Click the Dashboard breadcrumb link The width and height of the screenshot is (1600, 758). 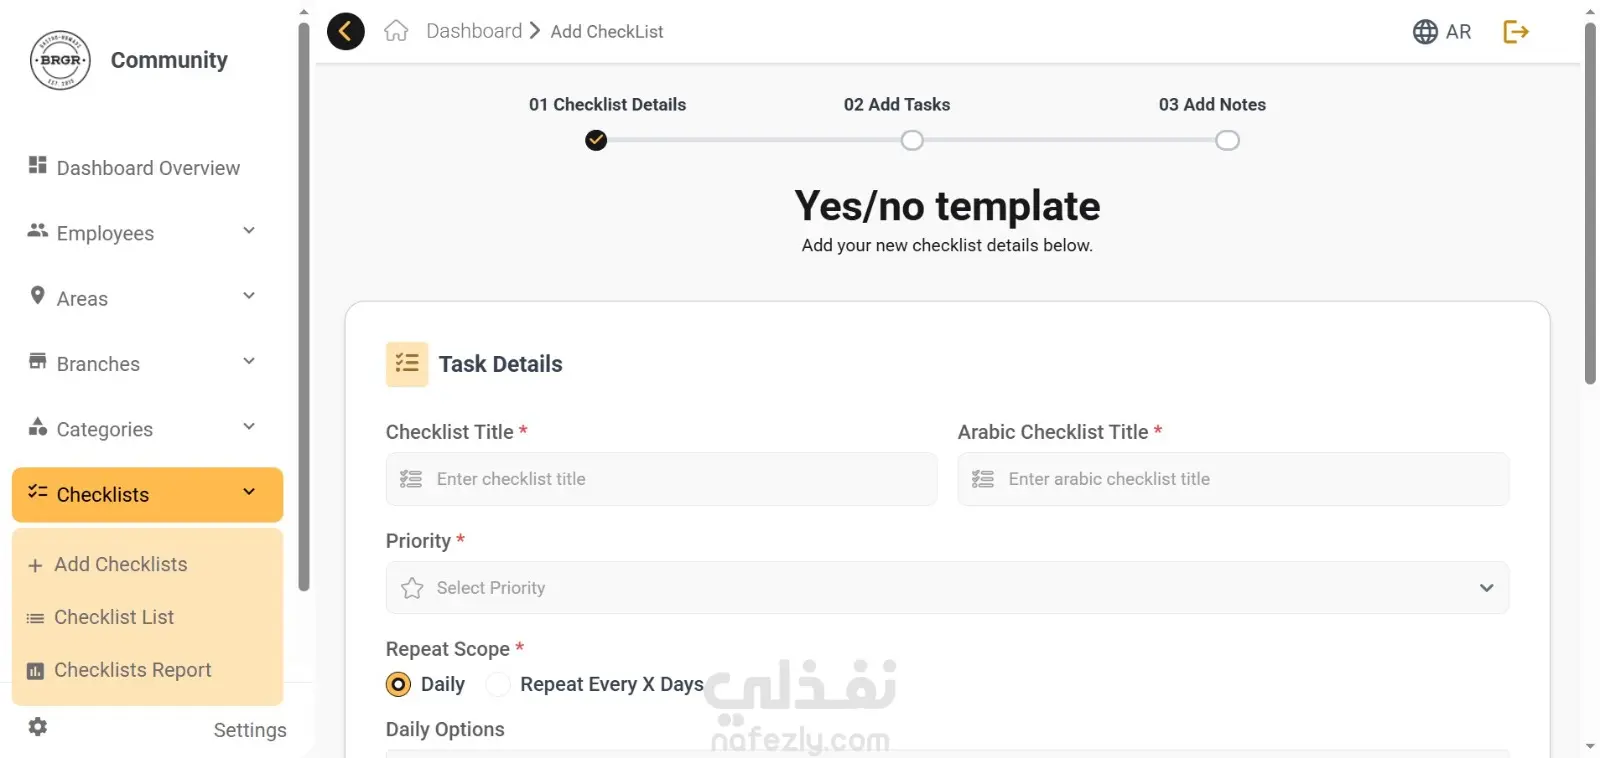click(474, 31)
